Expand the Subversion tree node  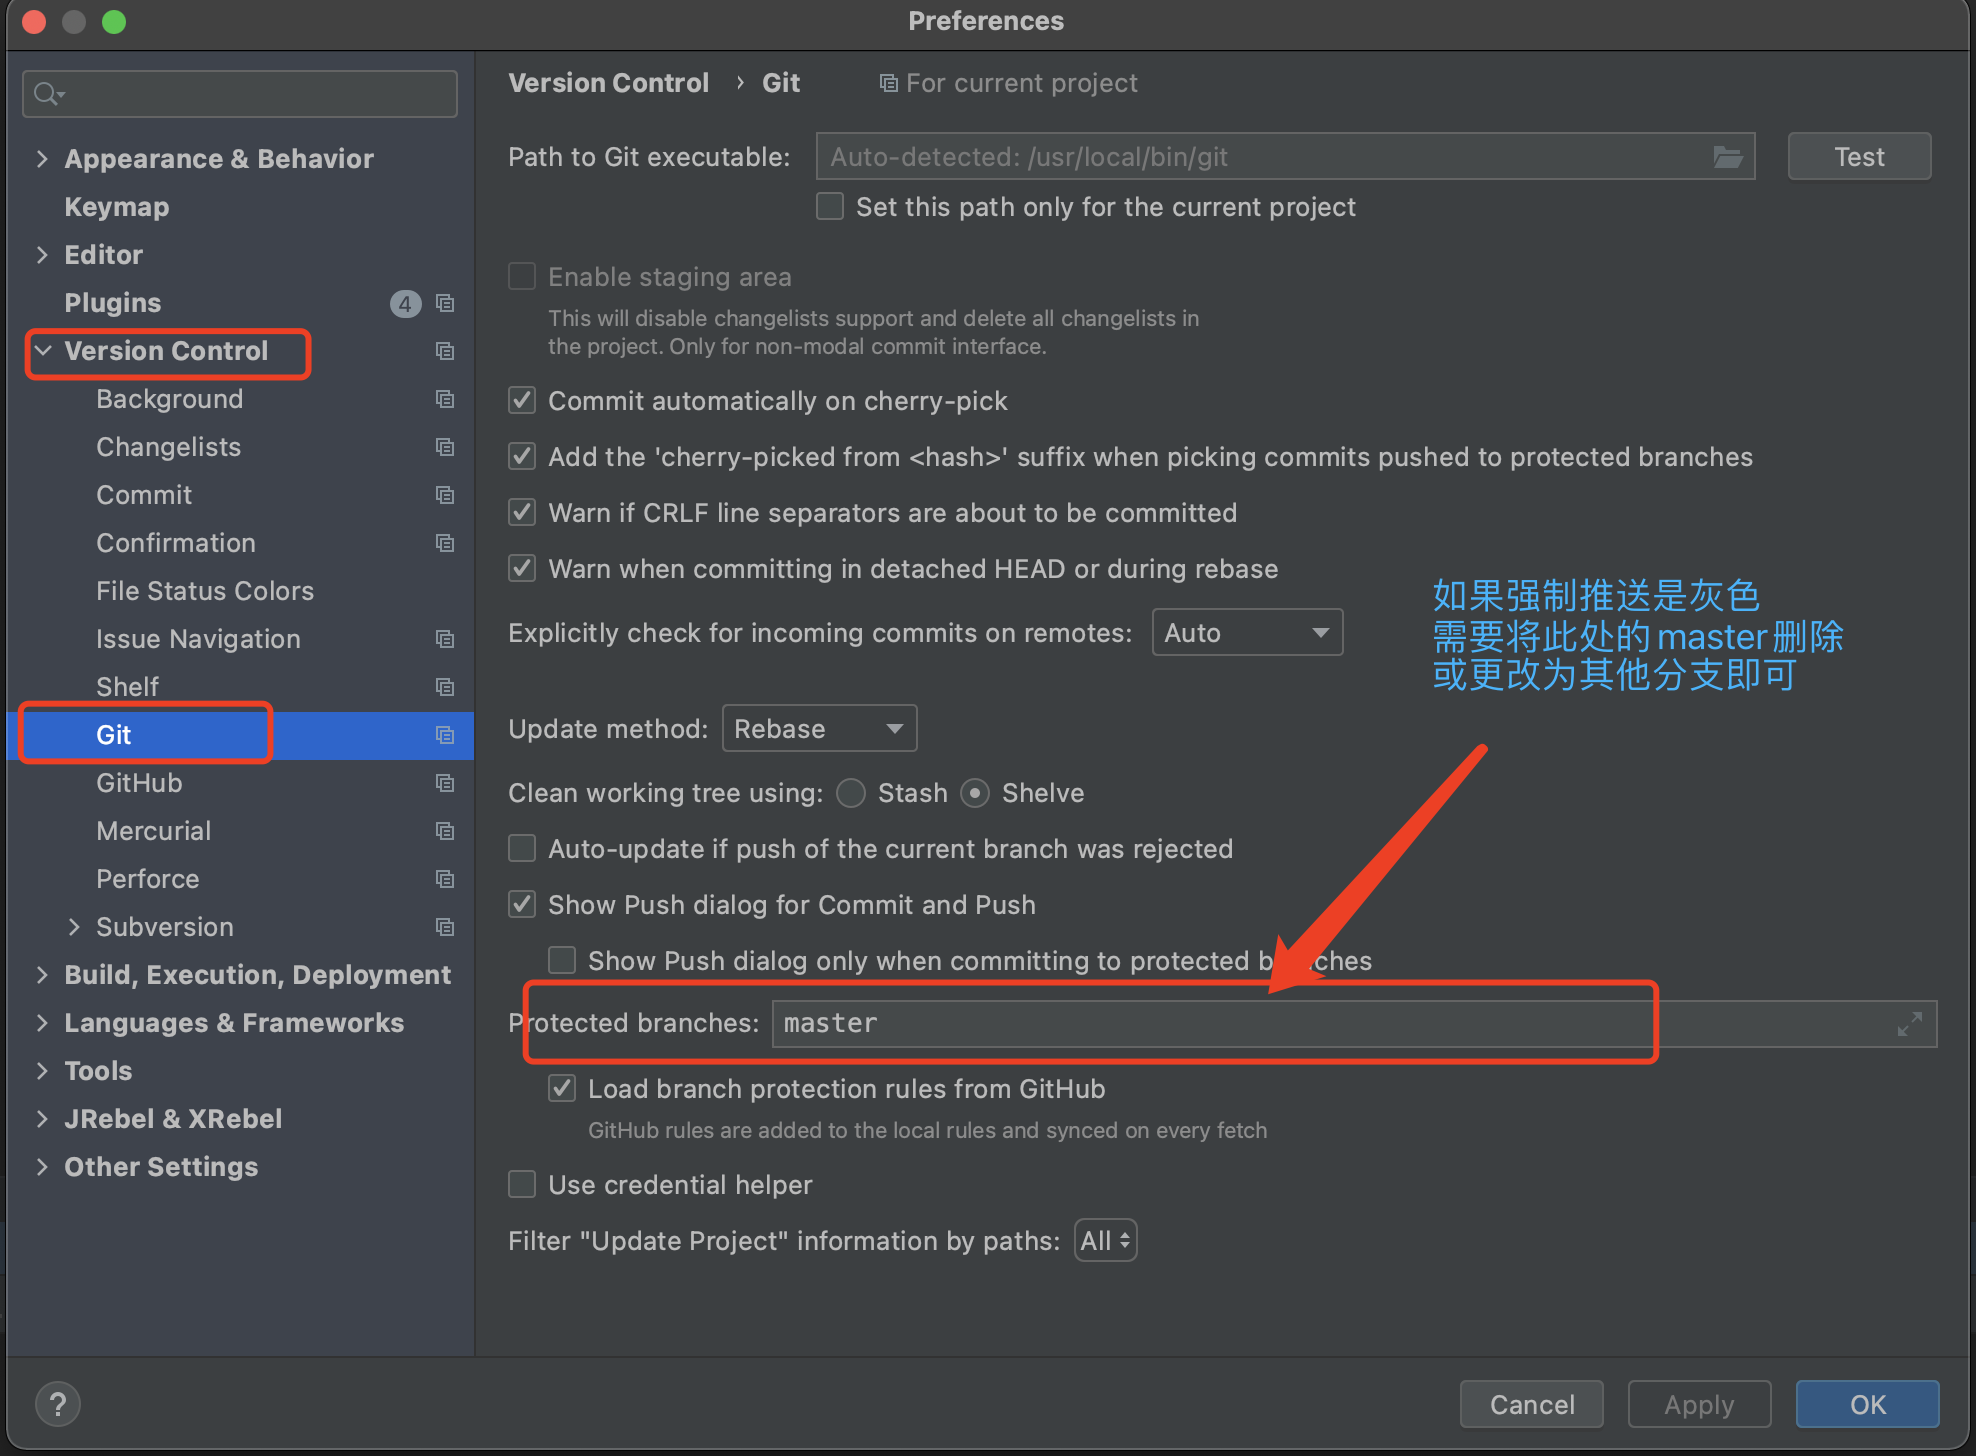point(74,927)
